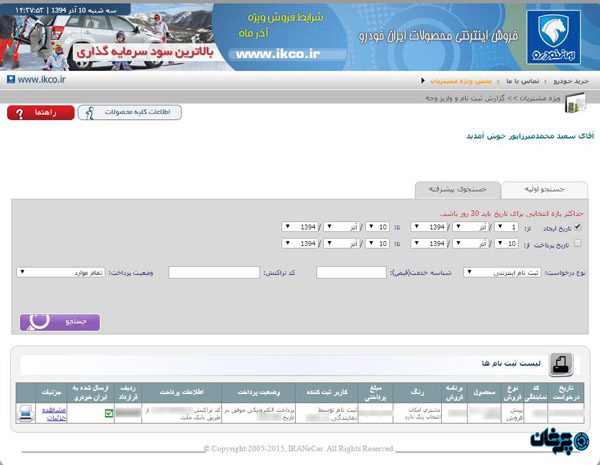Click the www.ikco.ir favicon icon

pyautogui.click(x=11, y=80)
